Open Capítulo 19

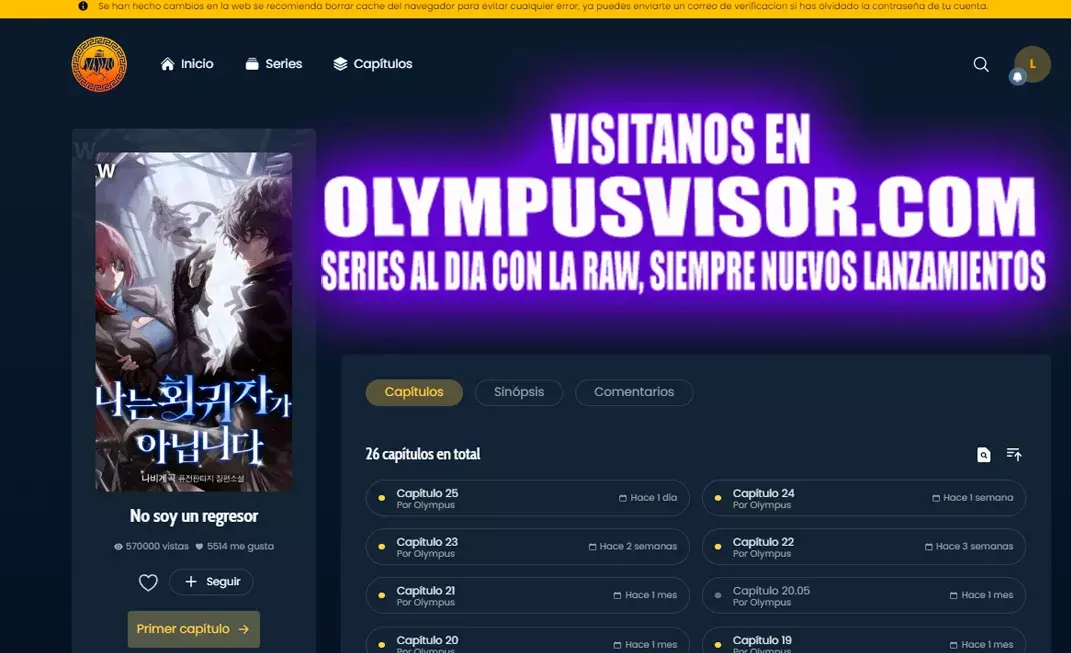click(863, 641)
